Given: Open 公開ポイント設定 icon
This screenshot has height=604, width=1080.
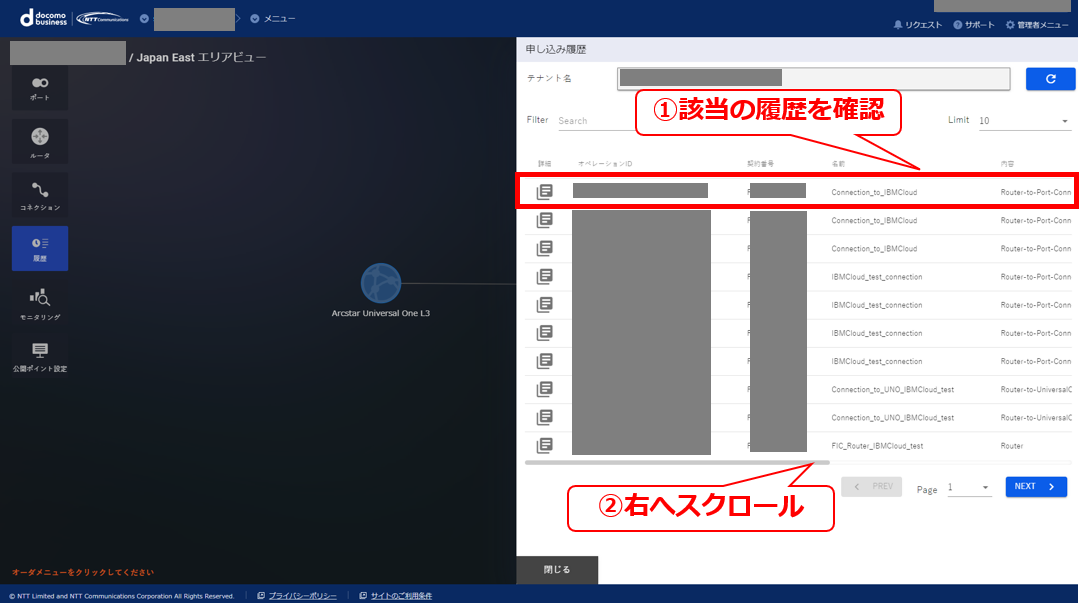Looking at the screenshot, I should (x=40, y=357).
